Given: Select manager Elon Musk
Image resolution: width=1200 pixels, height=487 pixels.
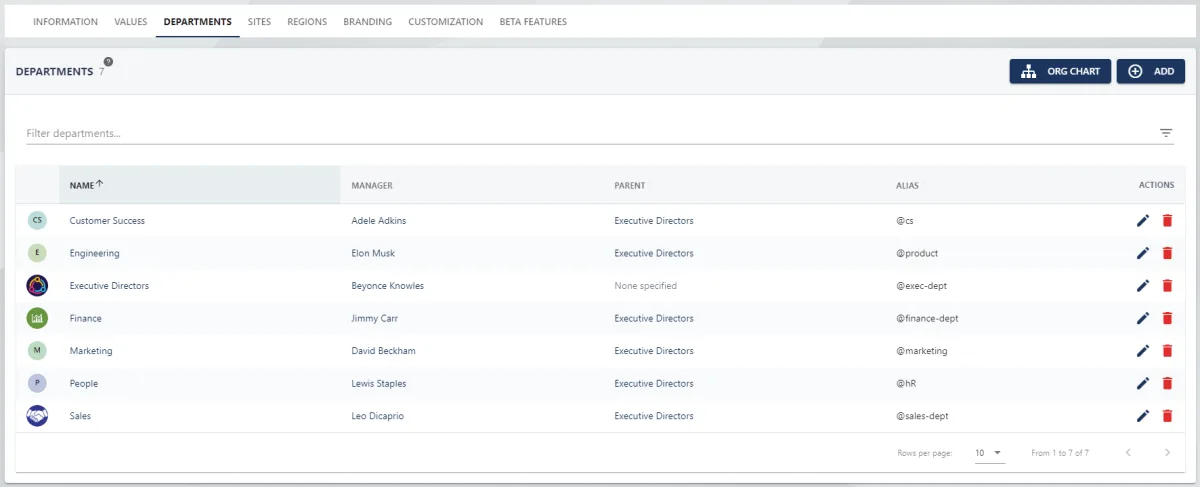Looking at the screenshot, I should pyautogui.click(x=373, y=253).
